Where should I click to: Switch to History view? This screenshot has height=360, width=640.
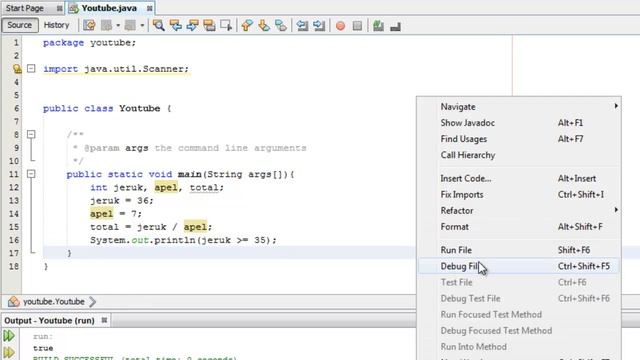click(x=56, y=25)
